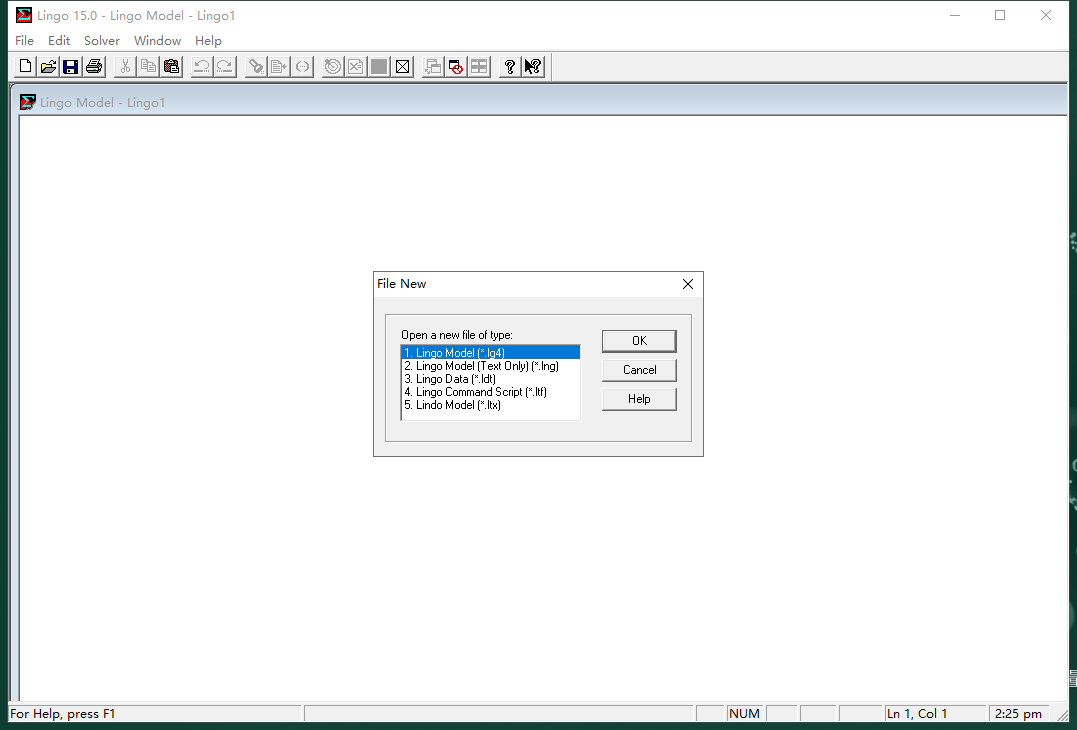Open the File menu
The width and height of the screenshot is (1077, 730).
tap(24, 41)
